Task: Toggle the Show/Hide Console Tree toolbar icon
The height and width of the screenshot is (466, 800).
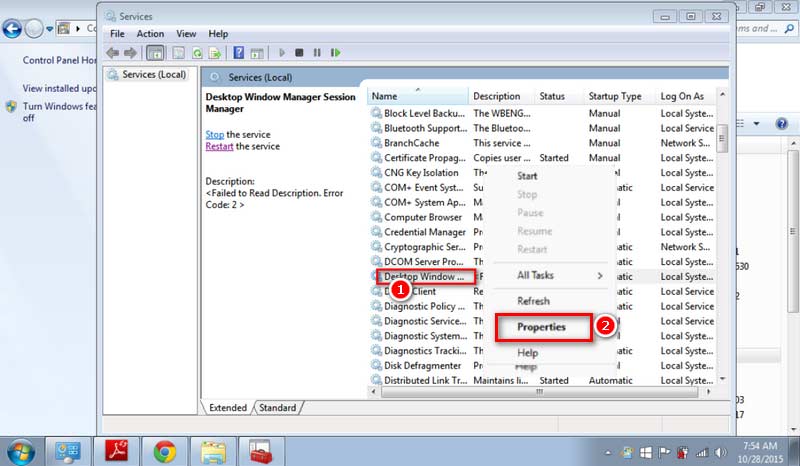Action: tap(155, 53)
